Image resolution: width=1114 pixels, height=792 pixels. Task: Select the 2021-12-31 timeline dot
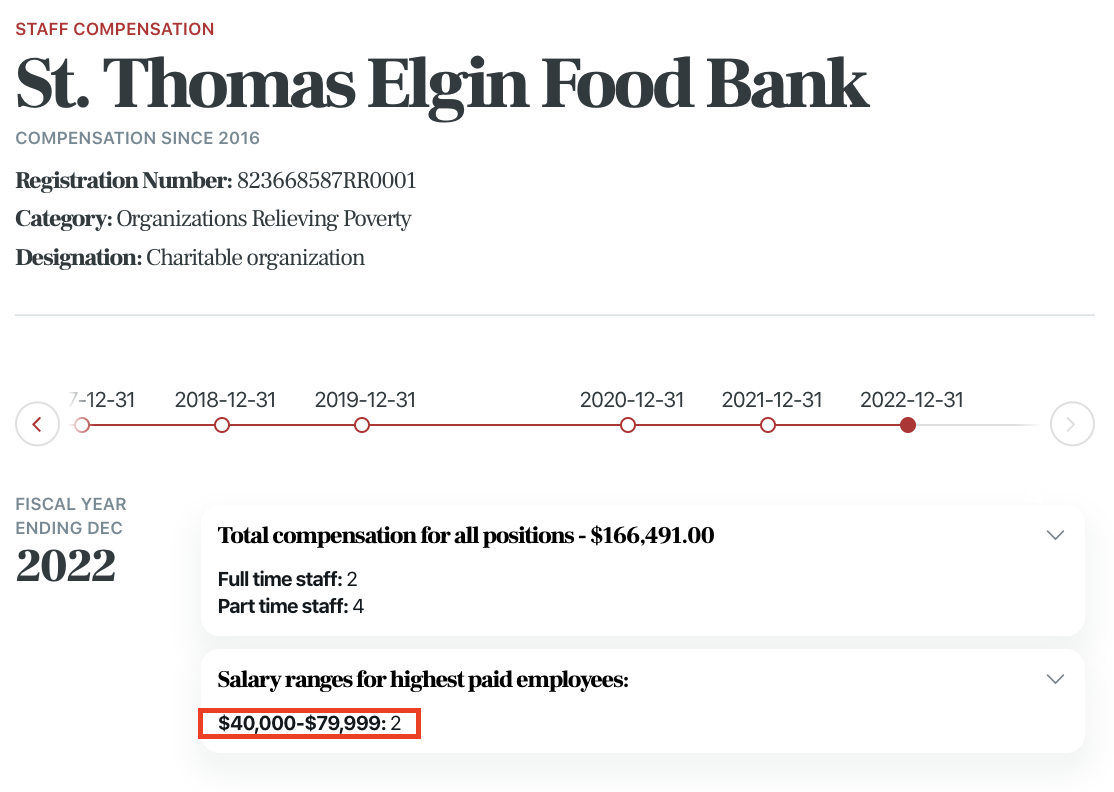pyautogui.click(x=768, y=425)
